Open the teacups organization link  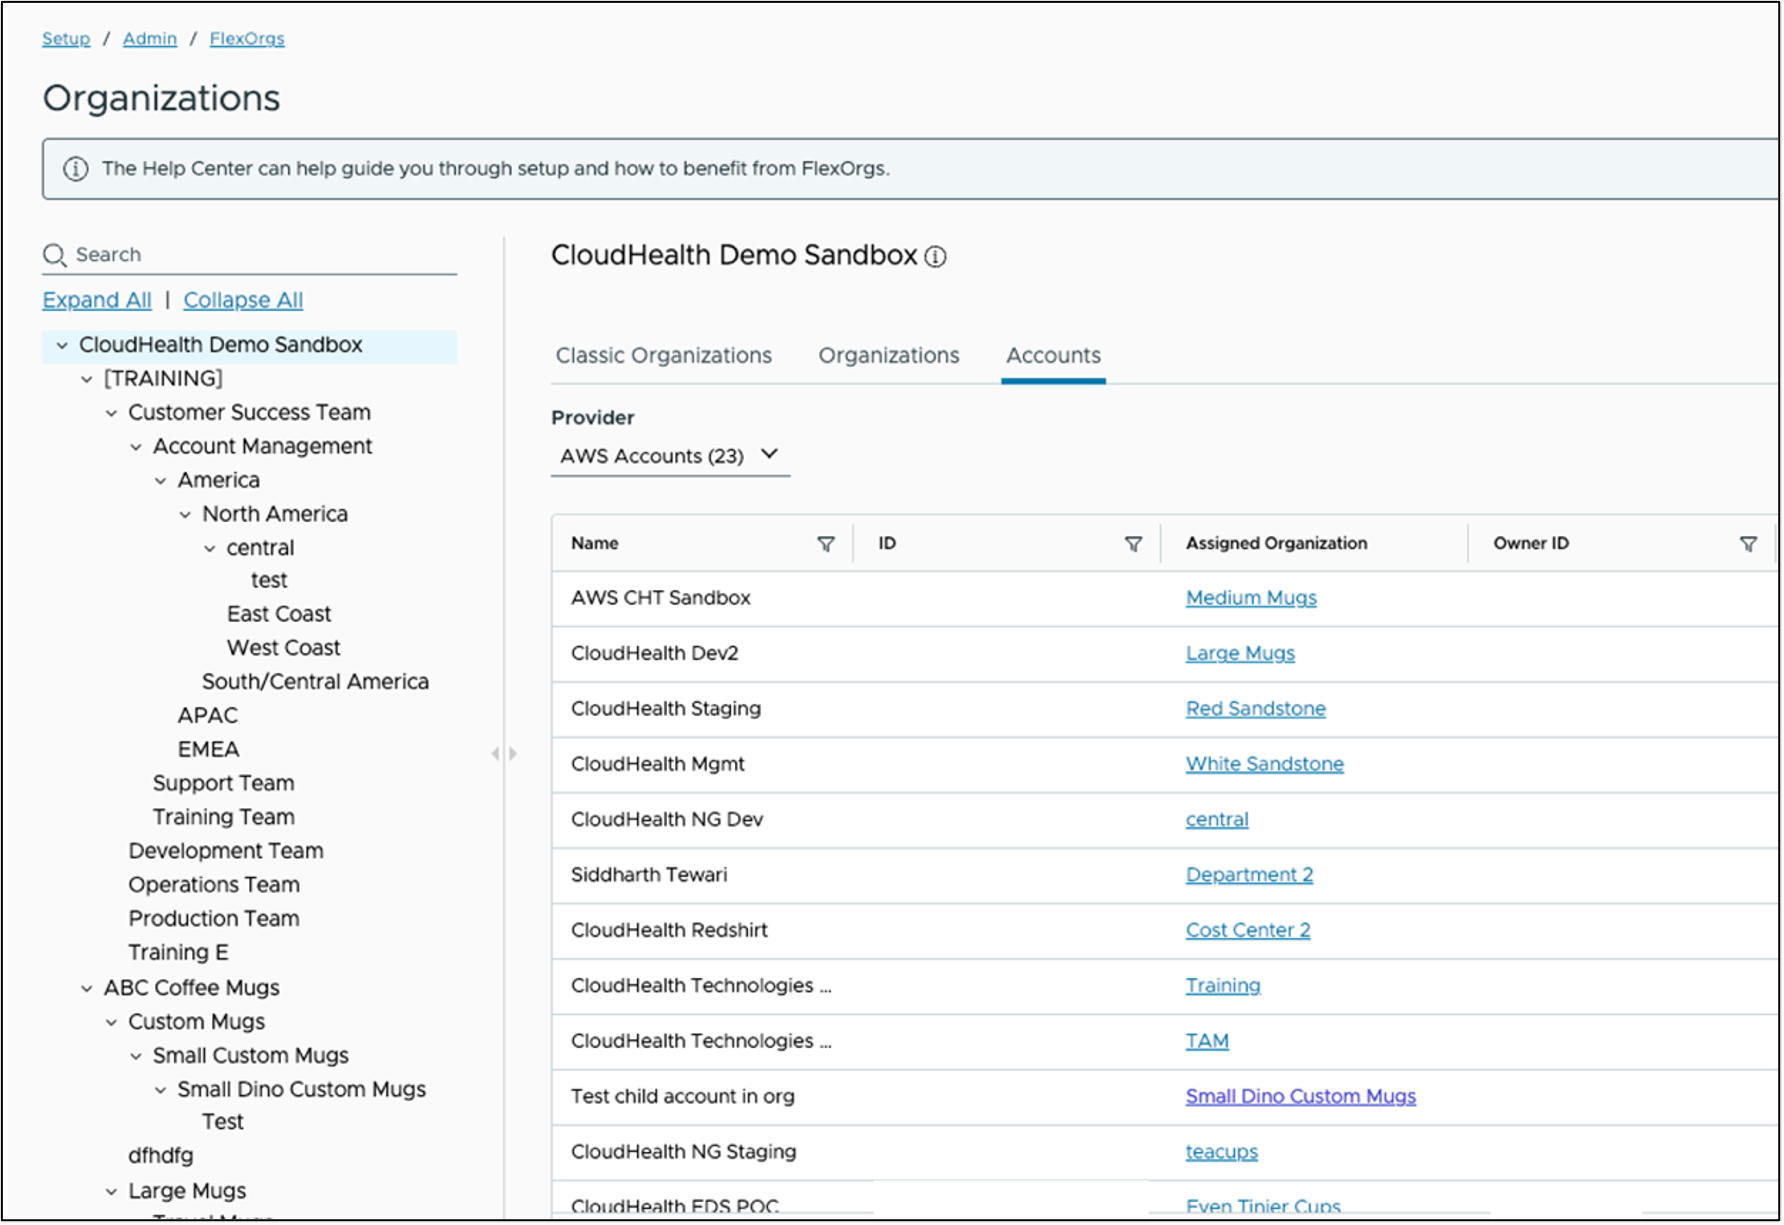[x=1222, y=1153]
